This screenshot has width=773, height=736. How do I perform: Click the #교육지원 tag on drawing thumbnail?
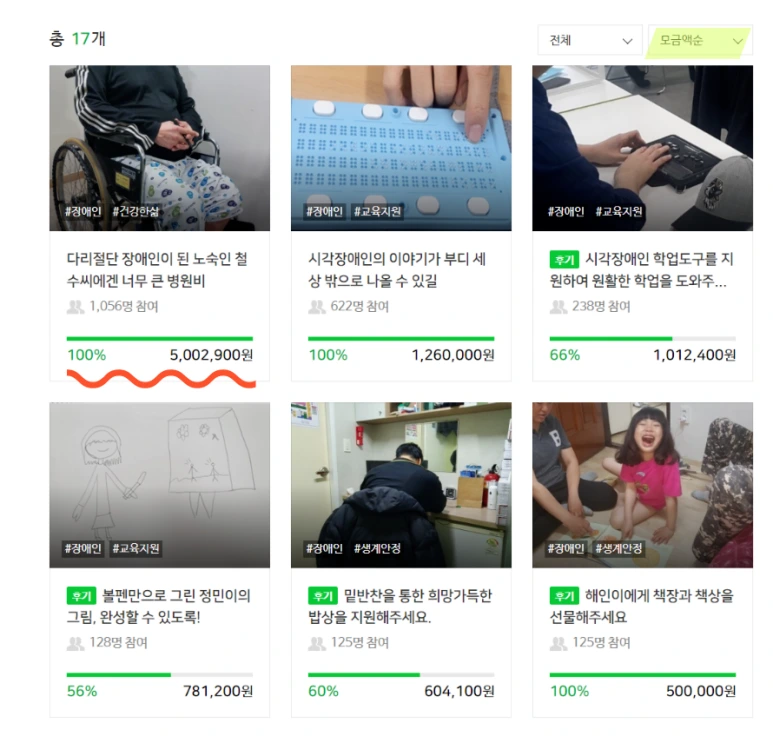coord(136,548)
